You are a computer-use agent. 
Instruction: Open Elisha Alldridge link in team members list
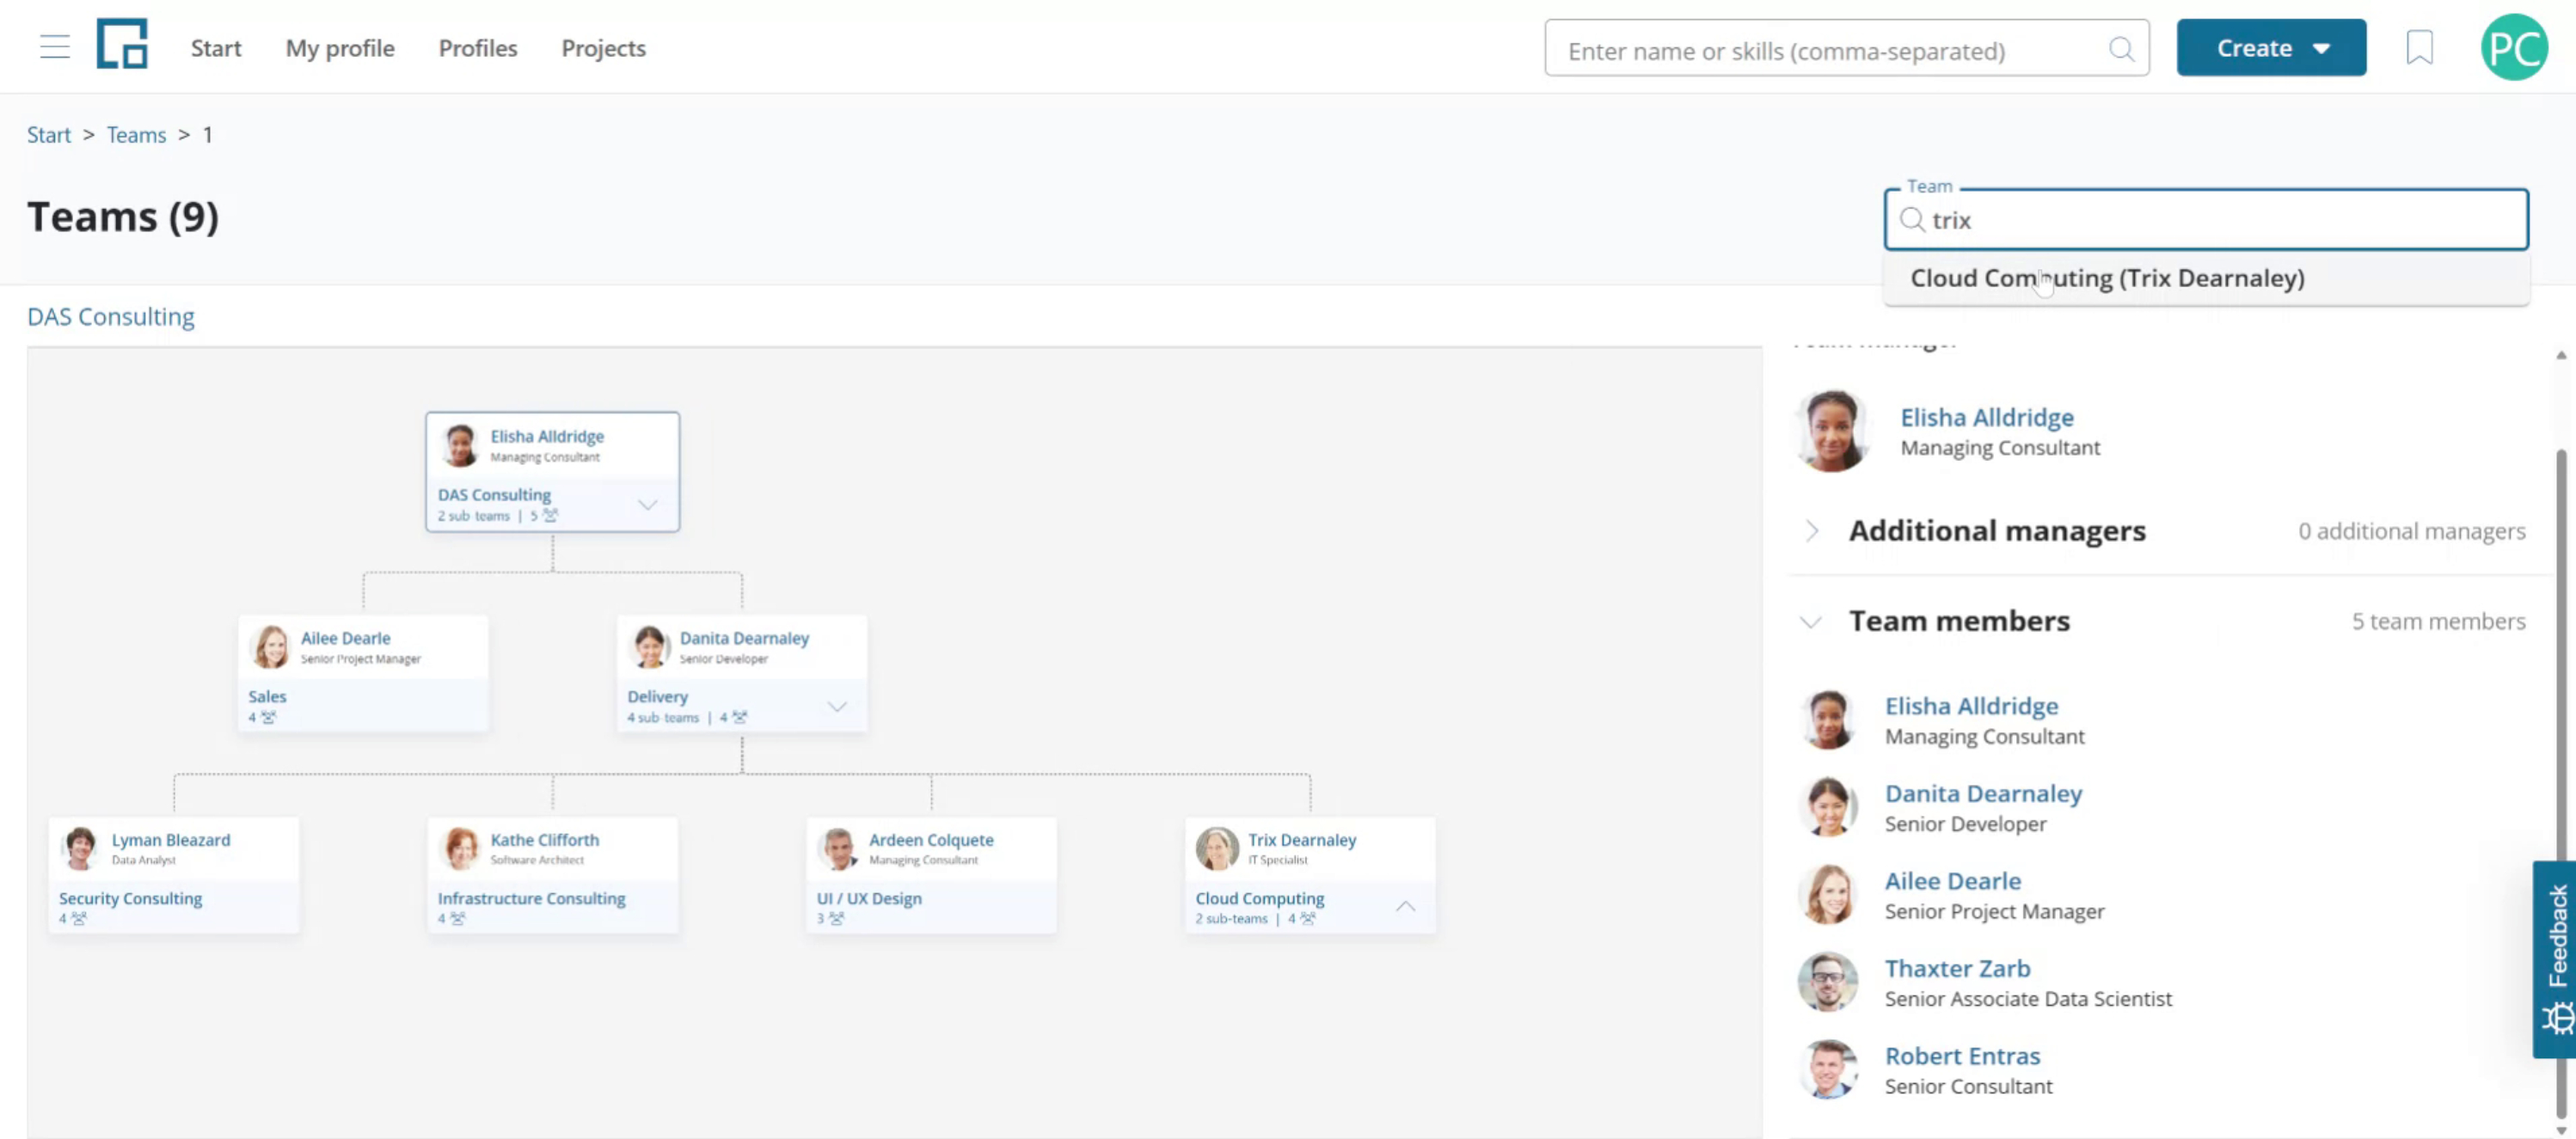(x=1971, y=706)
